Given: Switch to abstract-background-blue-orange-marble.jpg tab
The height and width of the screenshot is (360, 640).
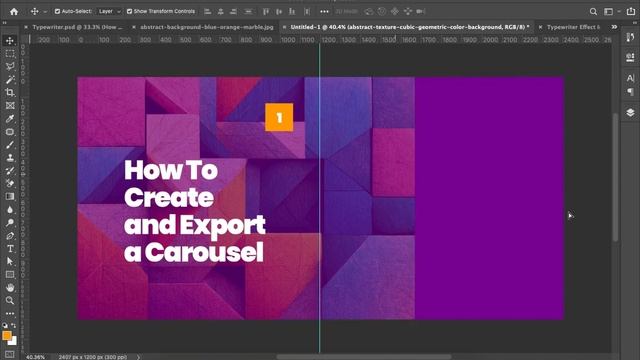Looking at the screenshot, I should pyautogui.click(x=207, y=27).
